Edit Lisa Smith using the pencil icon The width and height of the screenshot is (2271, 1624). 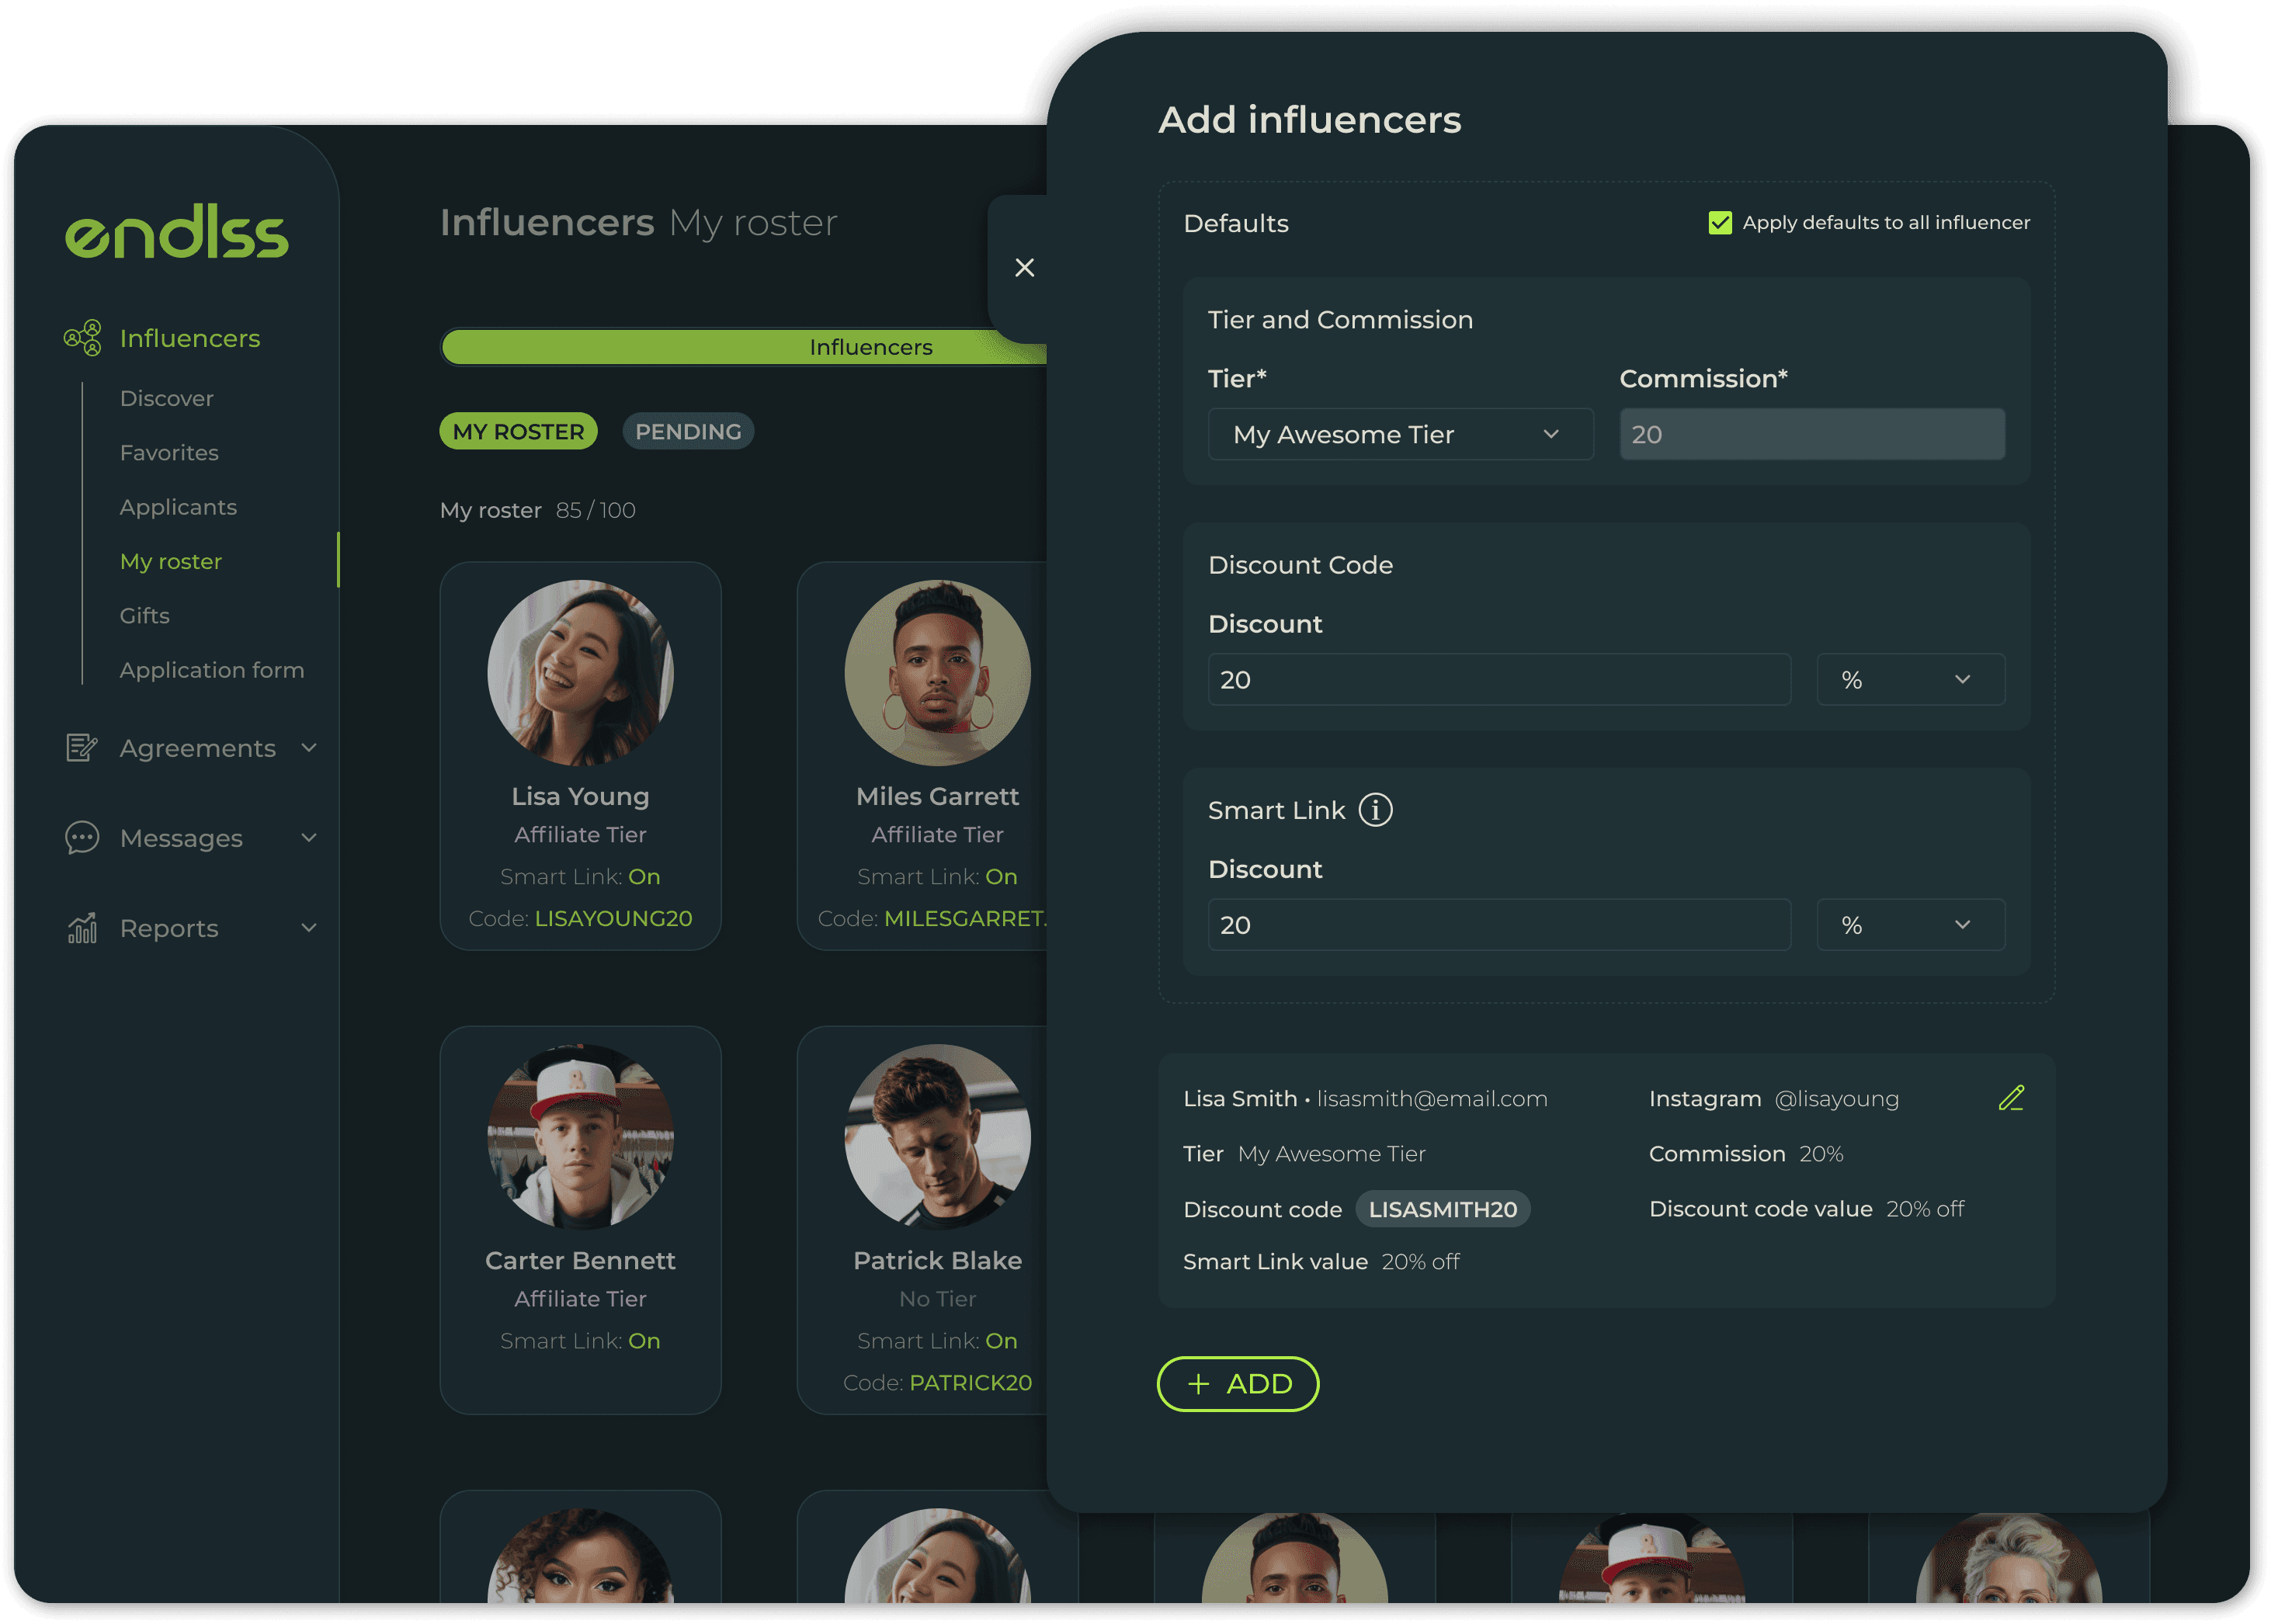pyautogui.click(x=2012, y=1098)
